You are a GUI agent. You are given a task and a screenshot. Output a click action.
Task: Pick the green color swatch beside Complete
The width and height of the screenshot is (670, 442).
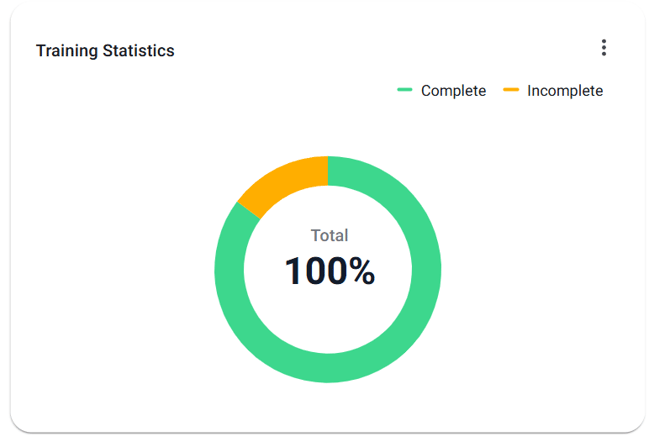(405, 90)
